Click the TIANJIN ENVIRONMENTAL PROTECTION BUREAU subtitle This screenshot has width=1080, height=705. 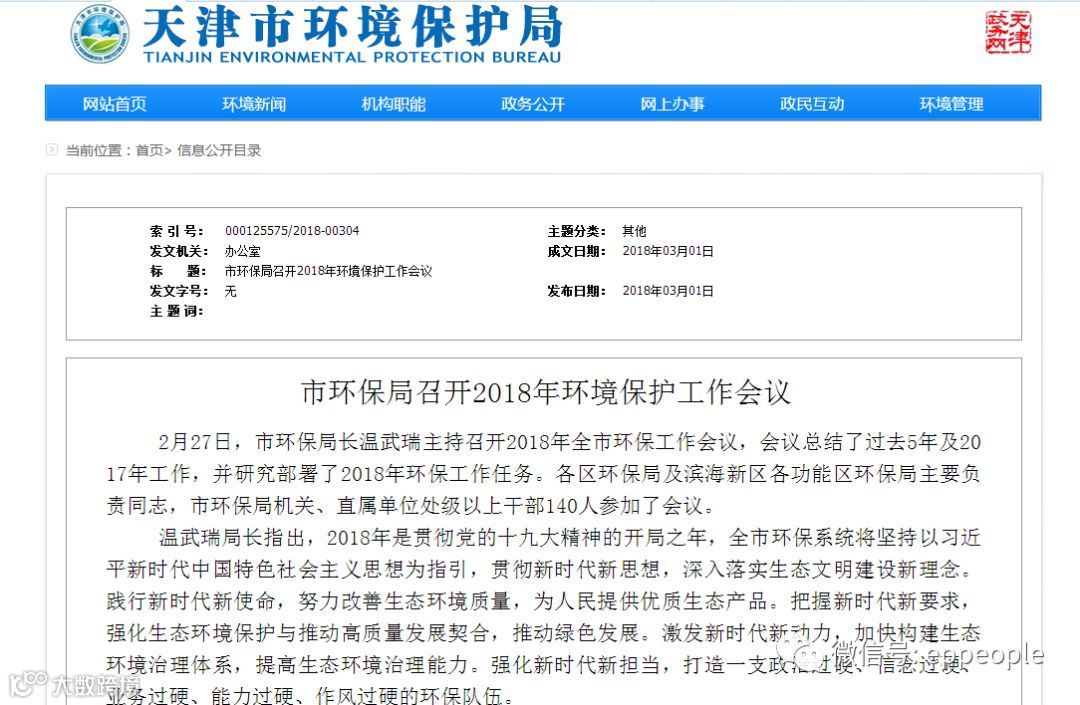pyautogui.click(x=353, y=58)
